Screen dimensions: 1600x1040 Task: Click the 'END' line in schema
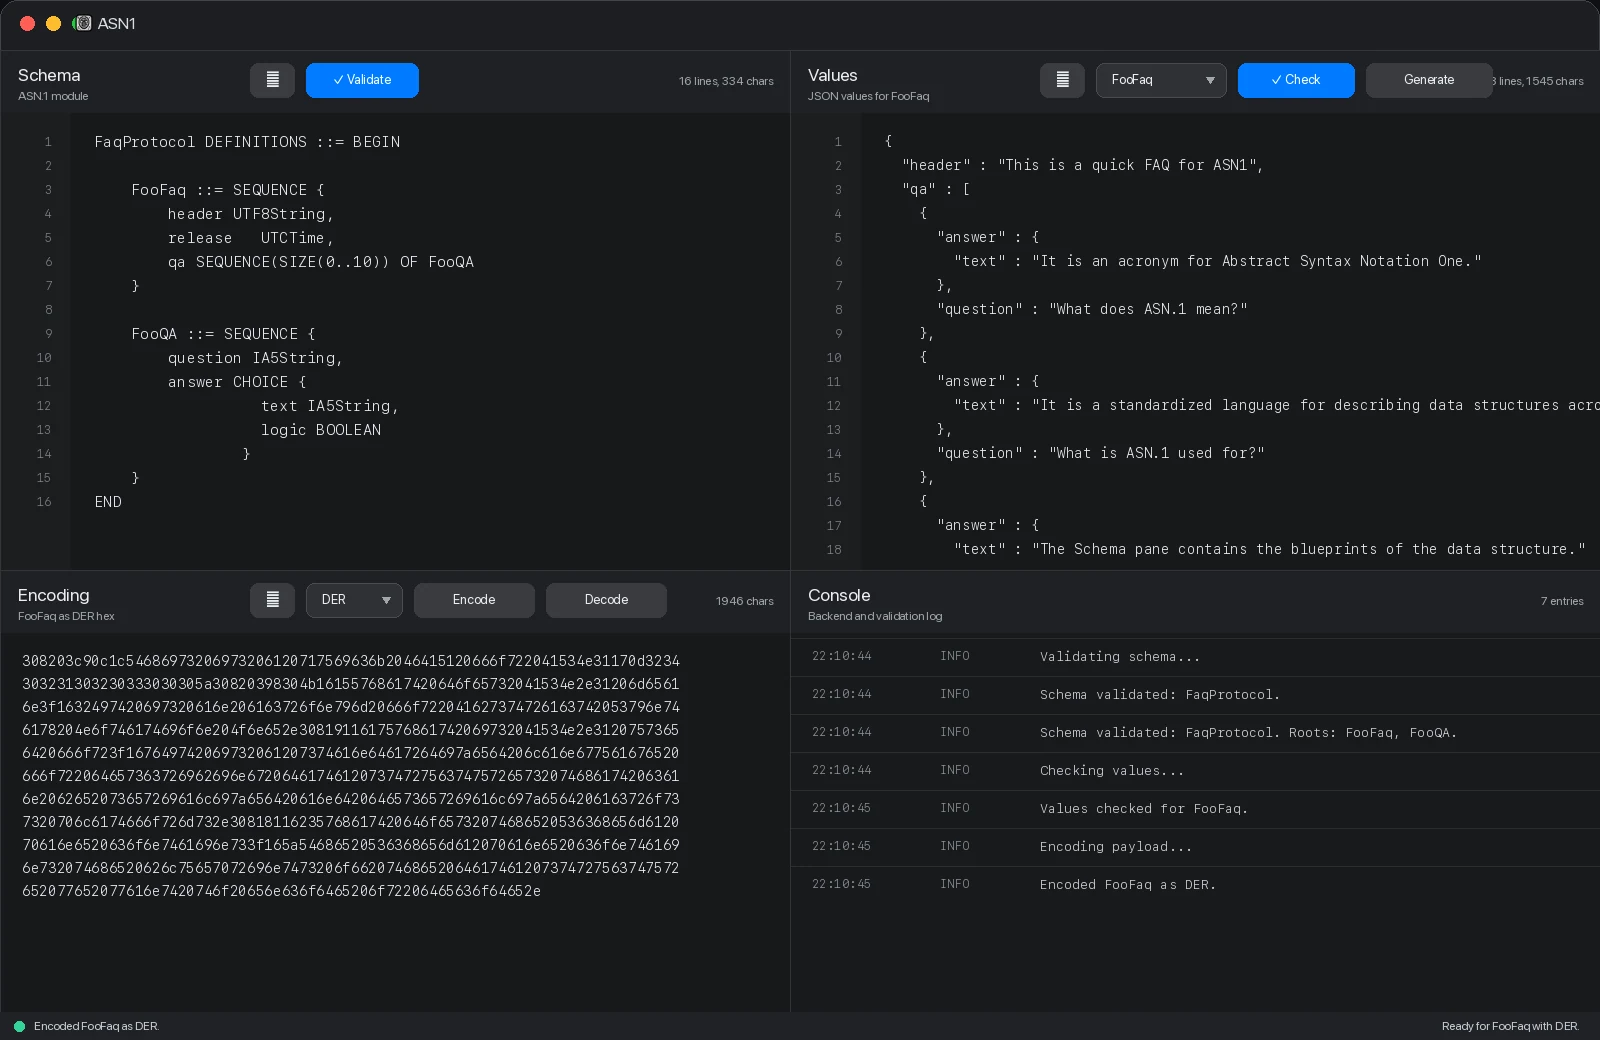pyautogui.click(x=108, y=502)
